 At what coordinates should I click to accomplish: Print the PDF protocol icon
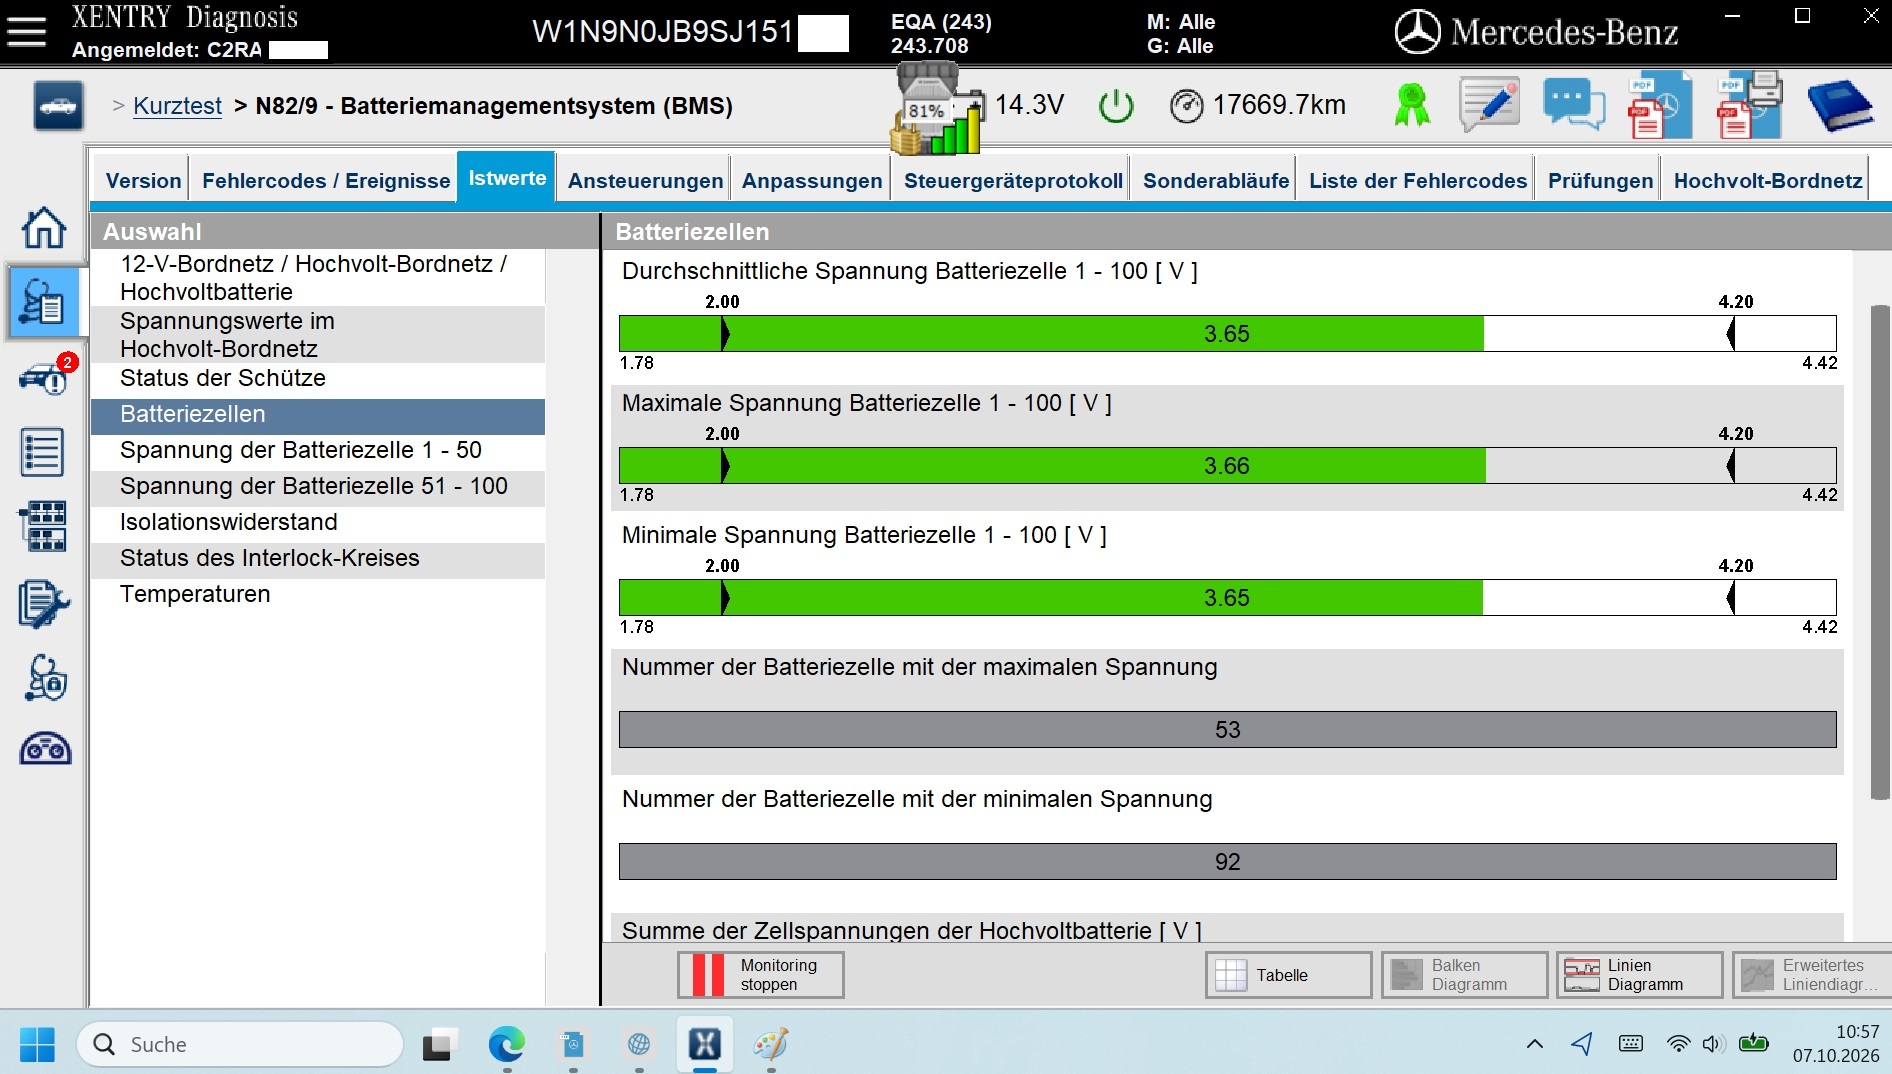point(1749,105)
